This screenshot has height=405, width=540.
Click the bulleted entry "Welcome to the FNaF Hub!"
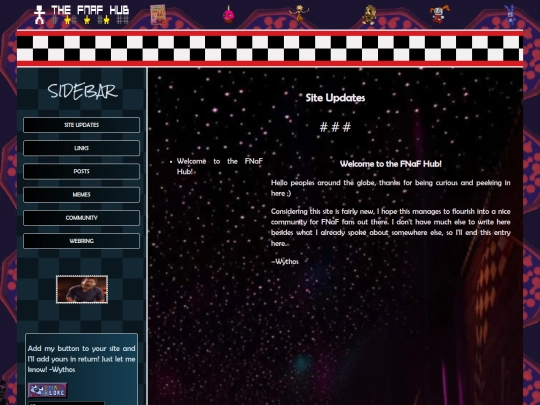(220, 166)
